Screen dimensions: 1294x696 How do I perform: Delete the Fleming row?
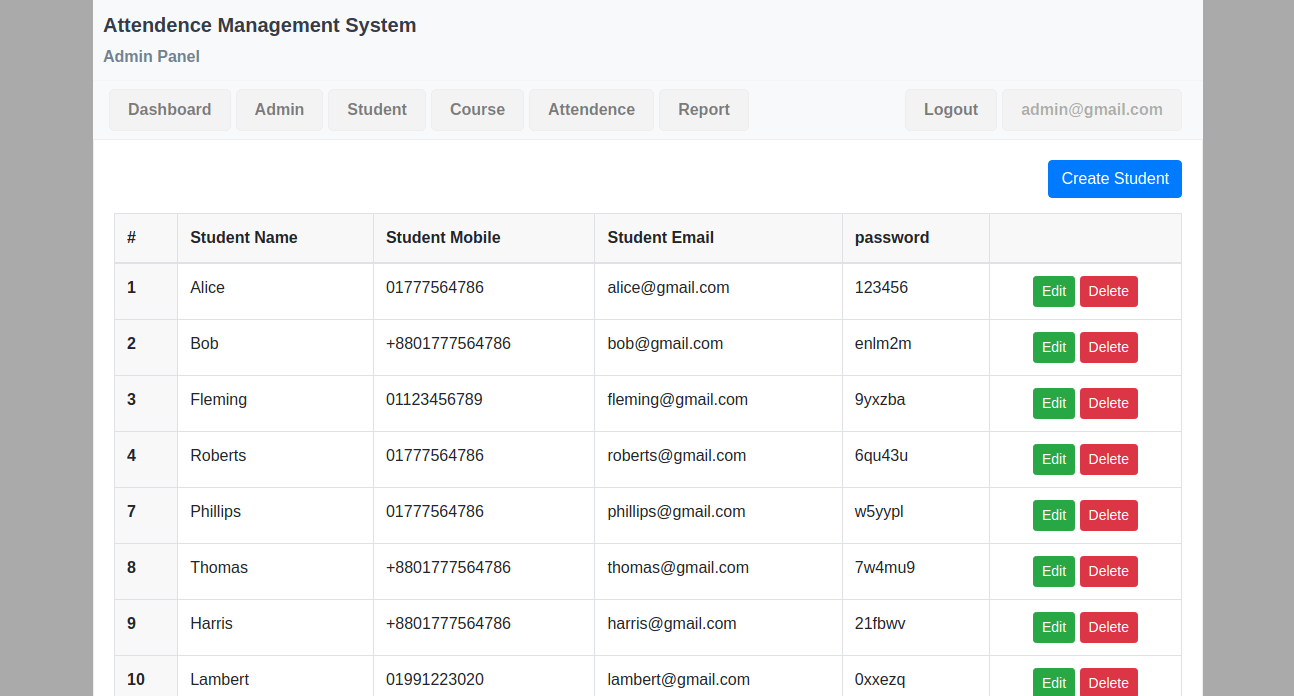[x=1108, y=403]
